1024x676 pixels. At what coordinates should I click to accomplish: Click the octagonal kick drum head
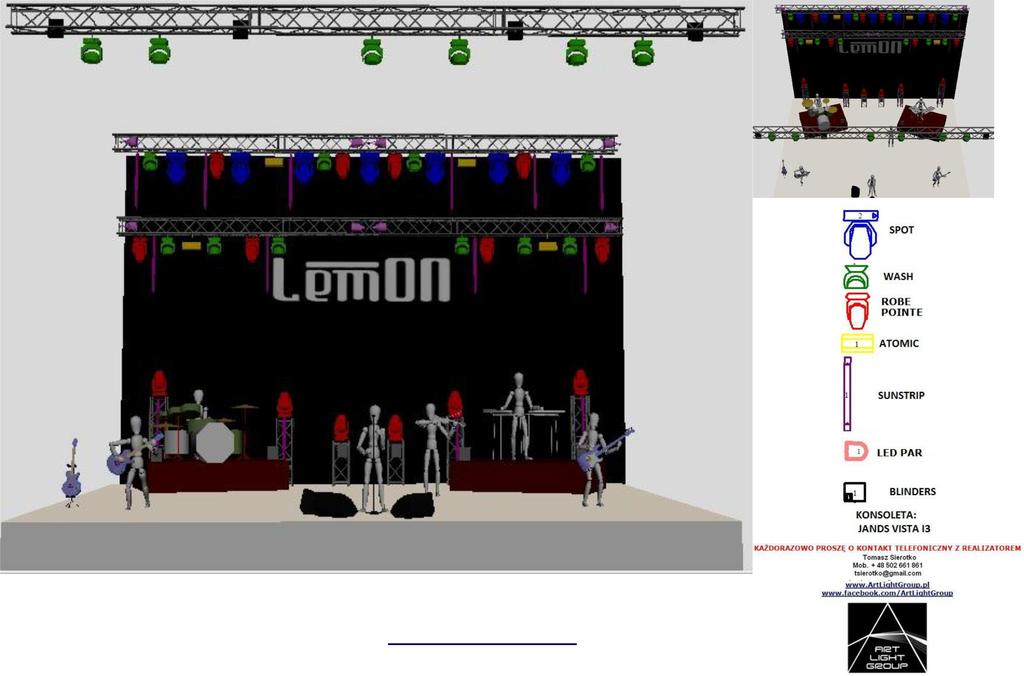pos(214,443)
